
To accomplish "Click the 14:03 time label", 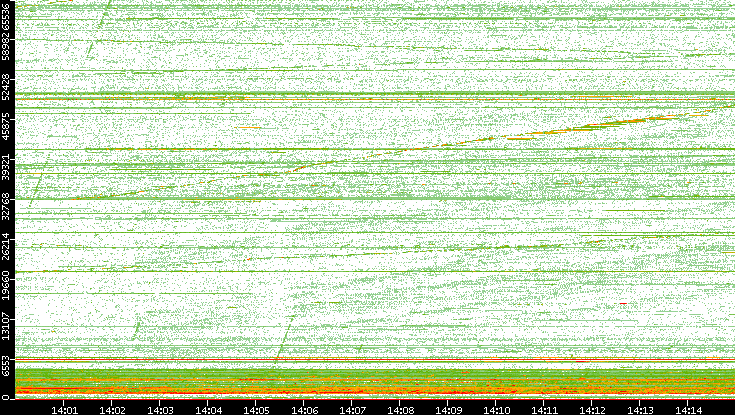I will point(160,409).
